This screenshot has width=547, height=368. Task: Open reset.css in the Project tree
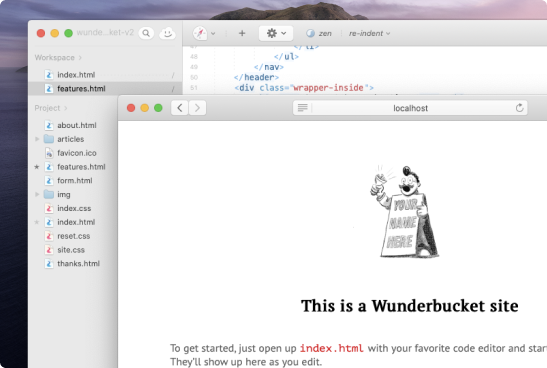click(74, 236)
